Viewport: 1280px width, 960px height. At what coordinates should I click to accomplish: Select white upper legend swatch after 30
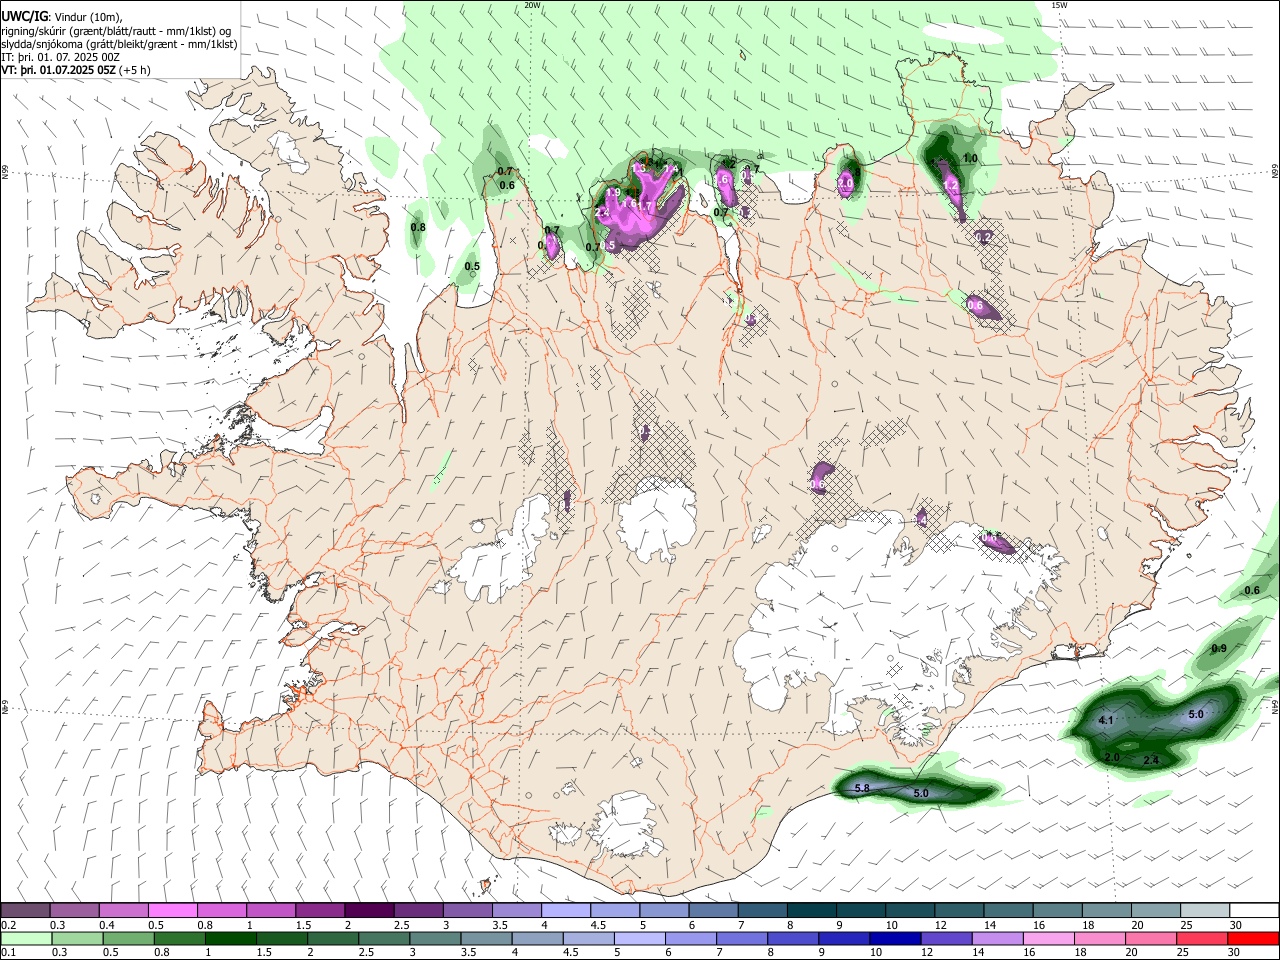1252,910
